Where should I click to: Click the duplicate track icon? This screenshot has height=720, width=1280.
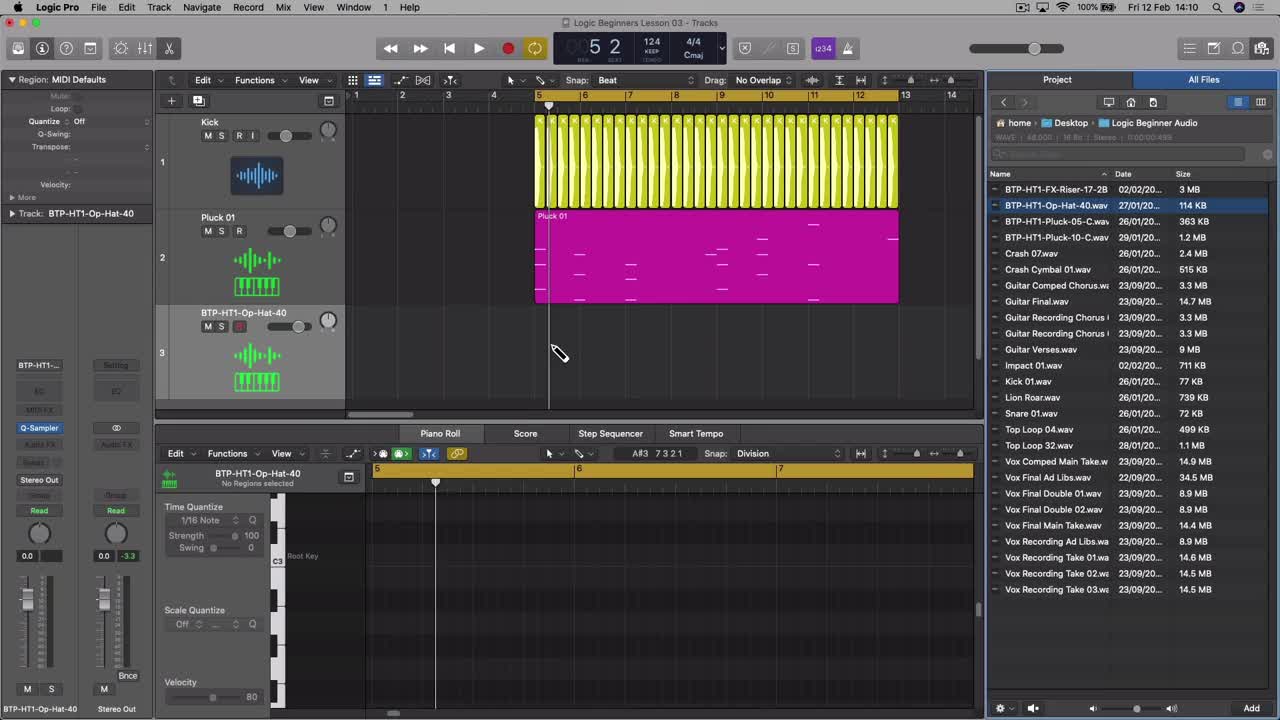(x=198, y=100)
